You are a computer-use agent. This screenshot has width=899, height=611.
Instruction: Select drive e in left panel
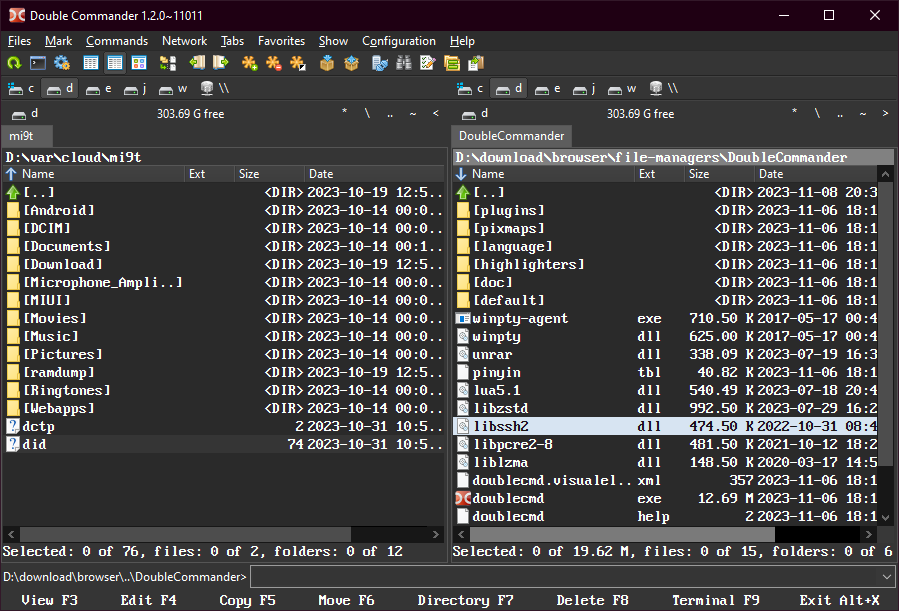99,88
